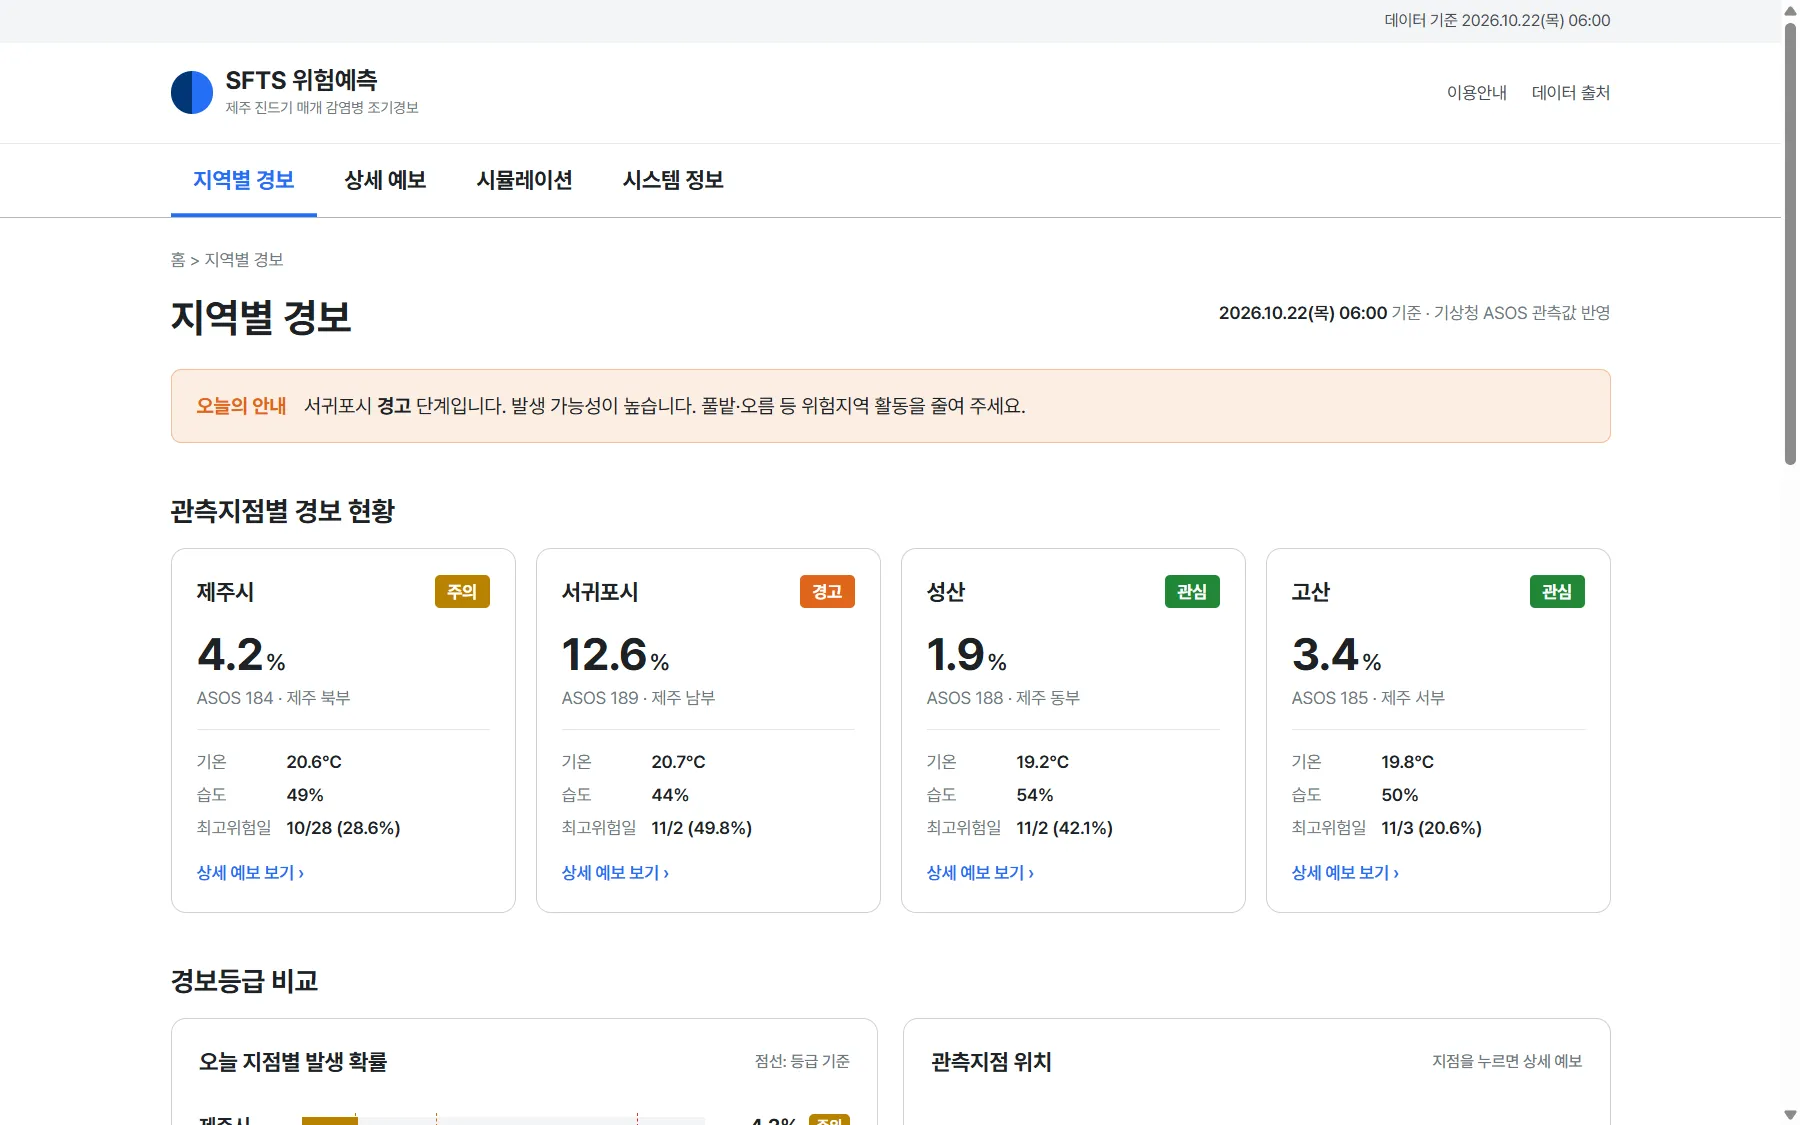
Task: Click 11/2 (42.1%) peak risk in 성산
Action: [x=1064, y=828]
